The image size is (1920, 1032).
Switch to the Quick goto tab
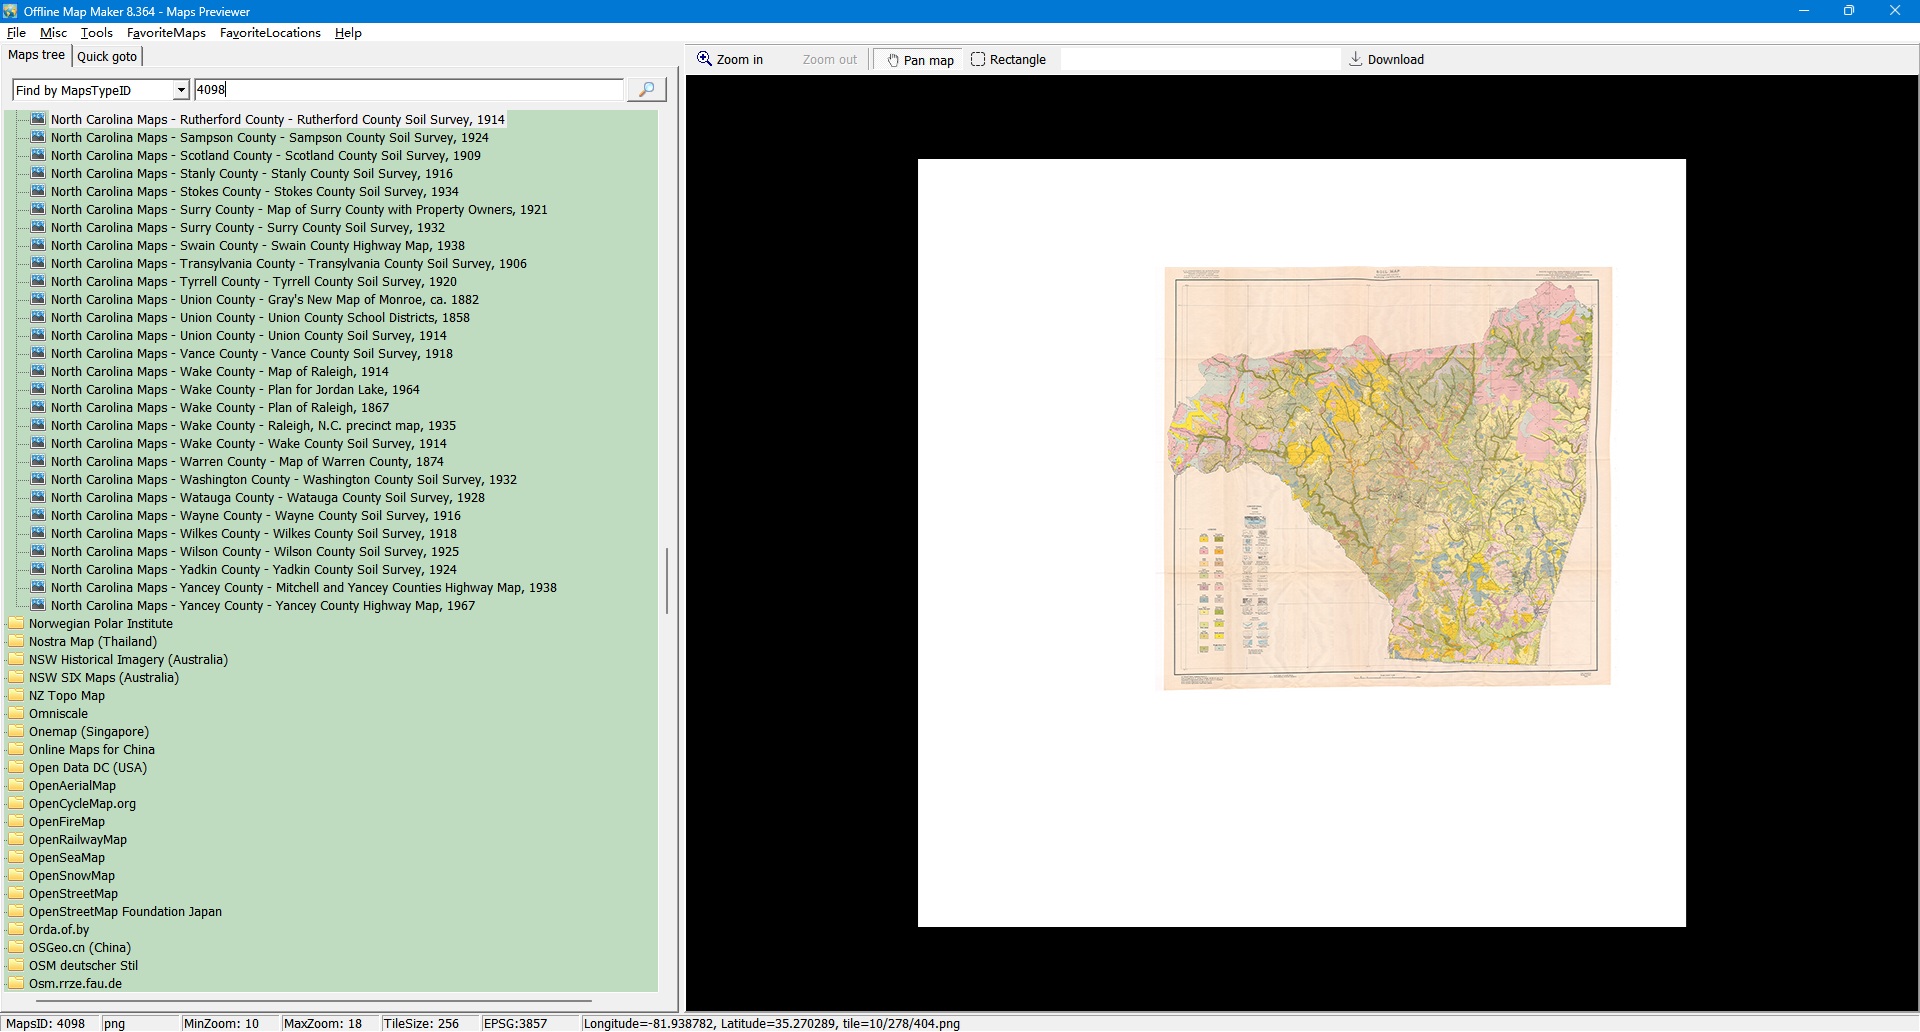(x=107, y=57)
